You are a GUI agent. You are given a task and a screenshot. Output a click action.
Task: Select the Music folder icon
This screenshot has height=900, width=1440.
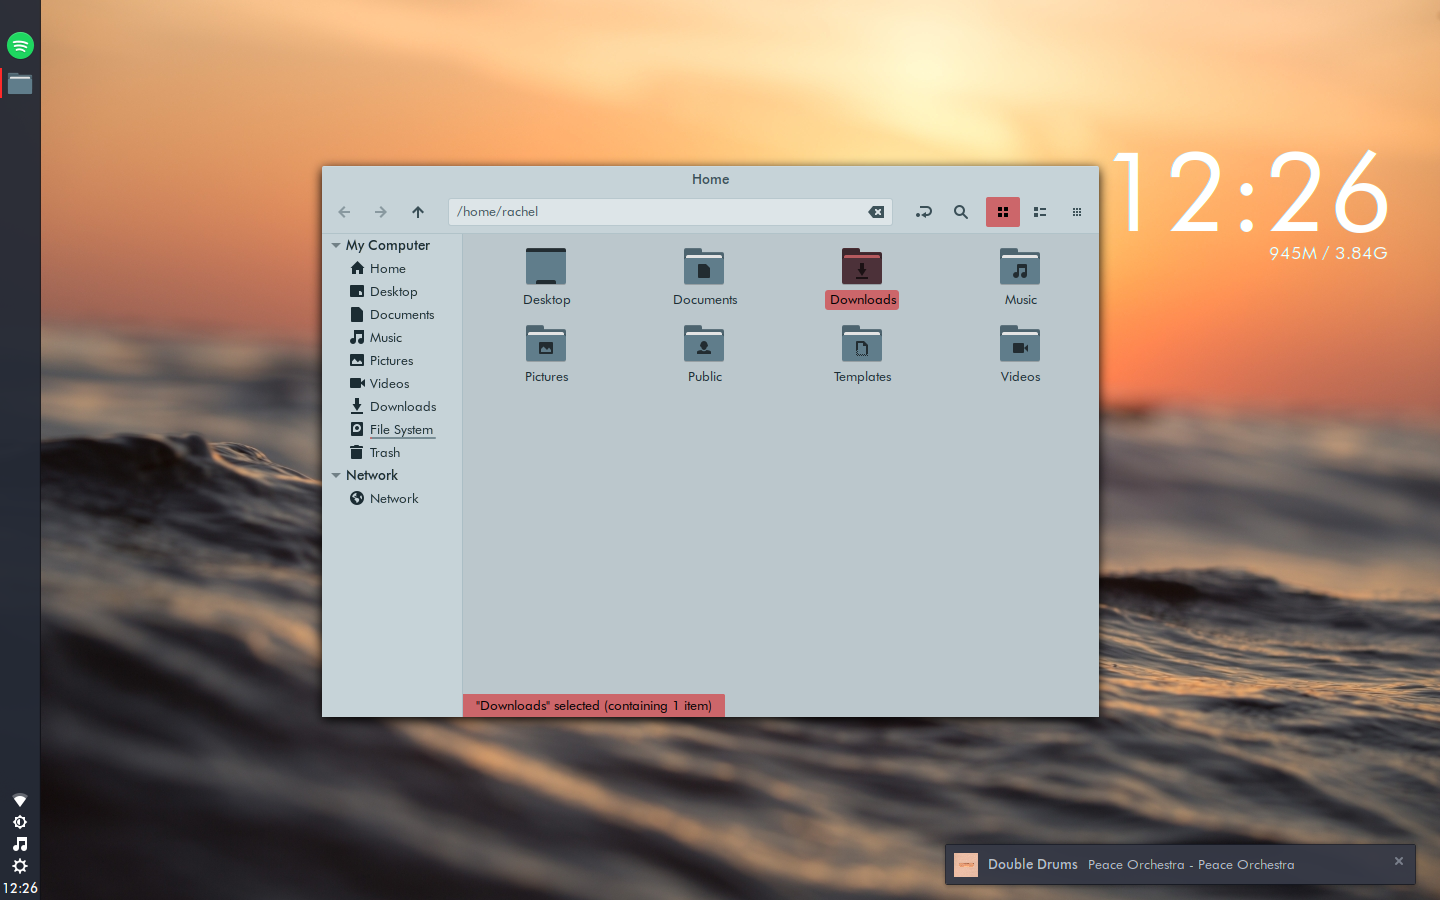point(1020,267)
